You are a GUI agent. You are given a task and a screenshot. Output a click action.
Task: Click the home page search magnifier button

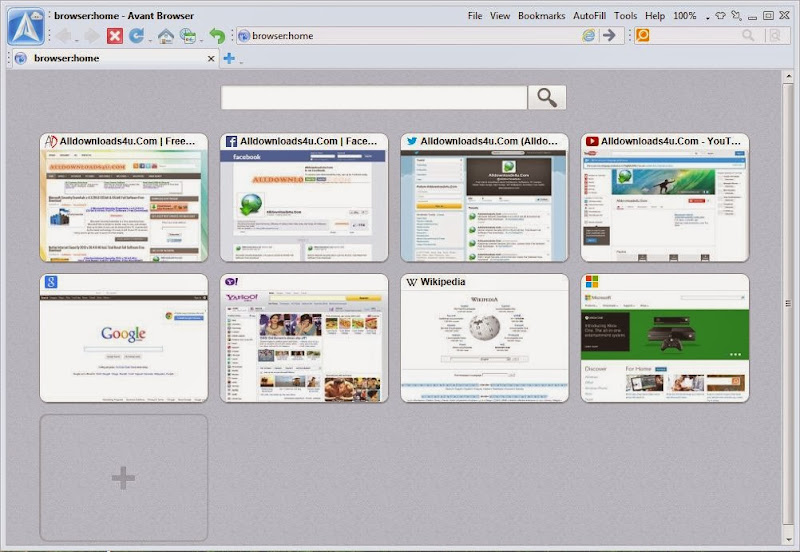pos(547,97)
